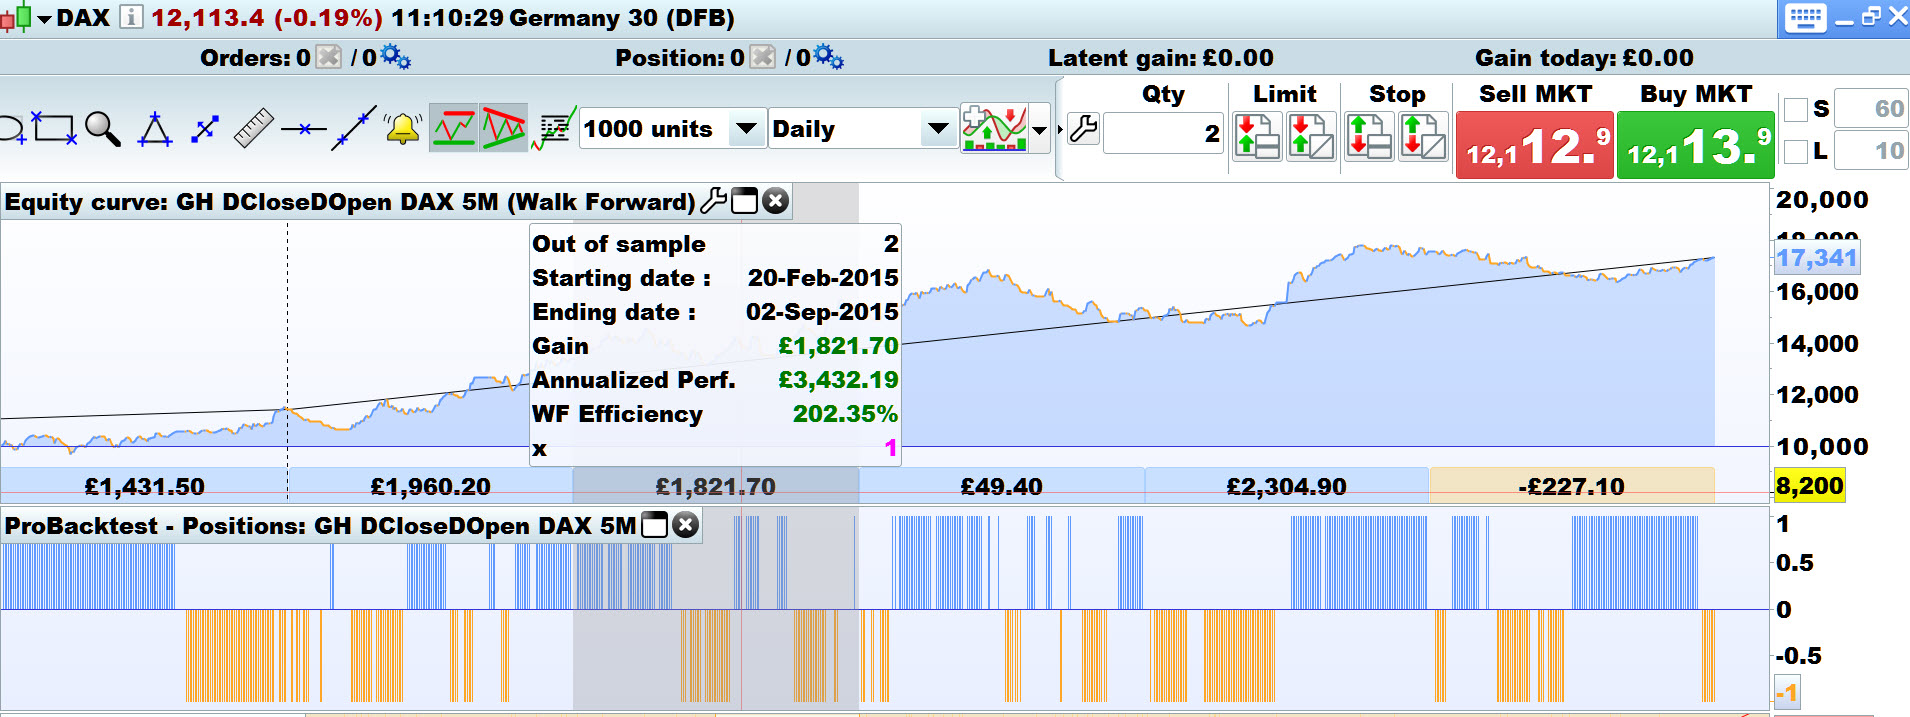
Task: Close the Equity curve panel
Action: point(775,201)
